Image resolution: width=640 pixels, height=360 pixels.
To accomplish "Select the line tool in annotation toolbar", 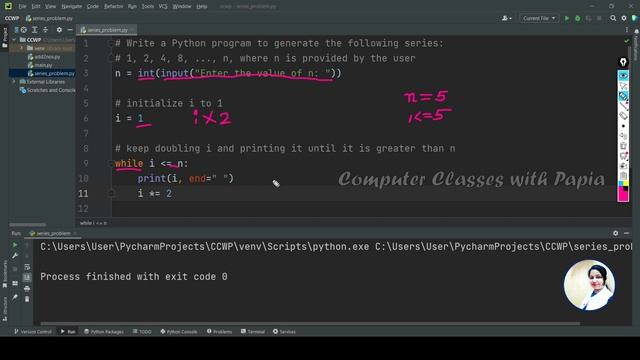I will (x=623, y=106).
